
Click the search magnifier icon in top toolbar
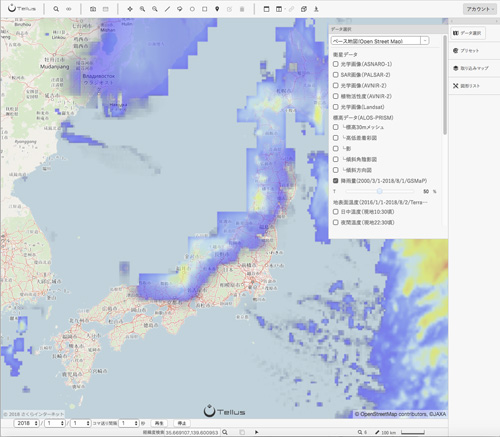(56, 9)
